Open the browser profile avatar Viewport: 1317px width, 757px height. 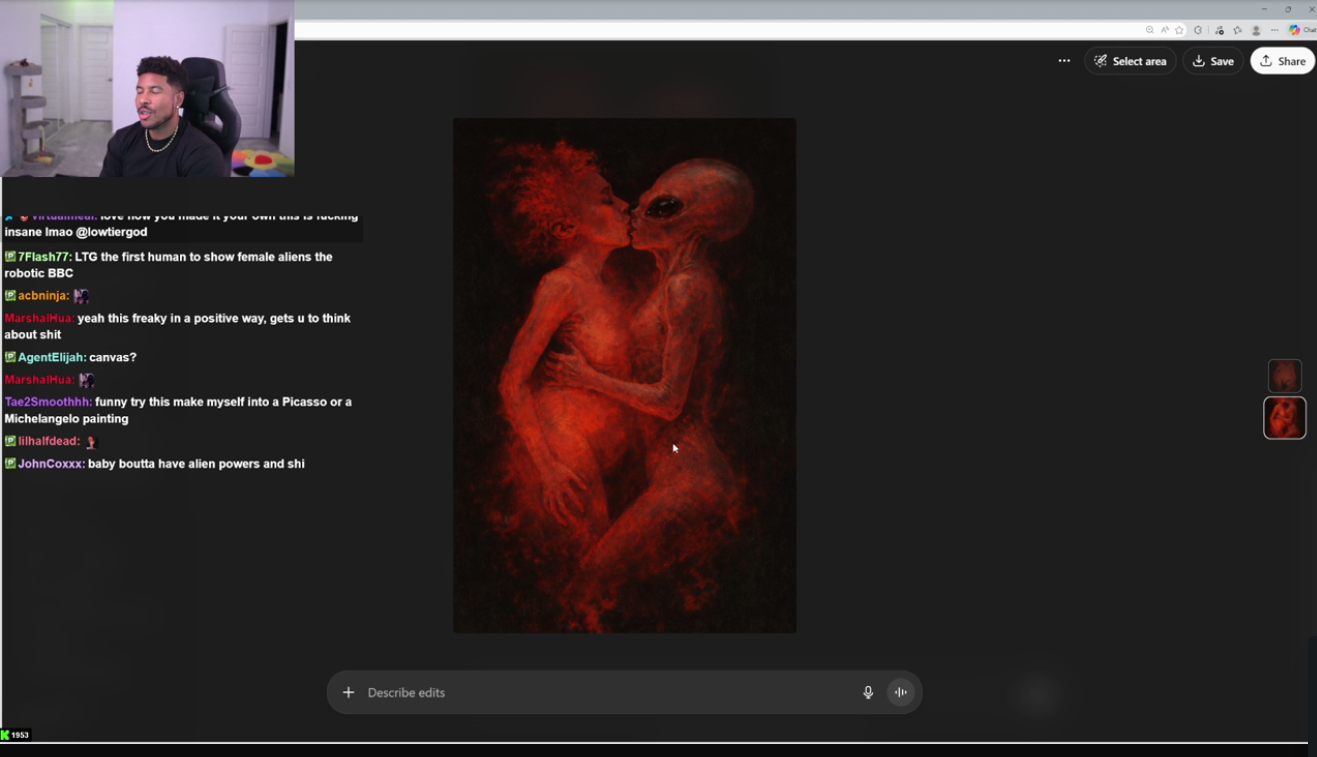1256,30
